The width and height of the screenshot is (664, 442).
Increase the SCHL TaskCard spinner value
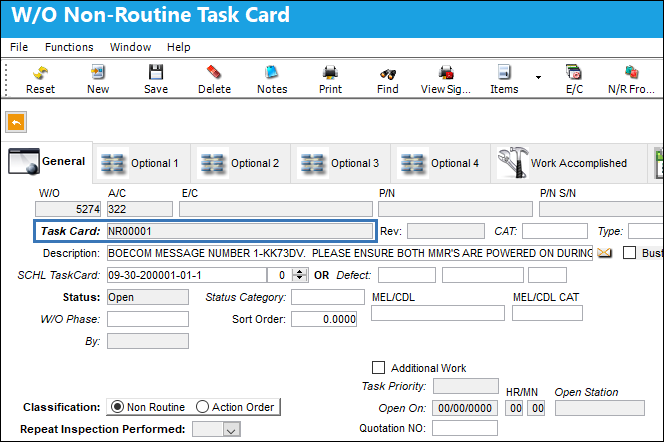point(300,272)
